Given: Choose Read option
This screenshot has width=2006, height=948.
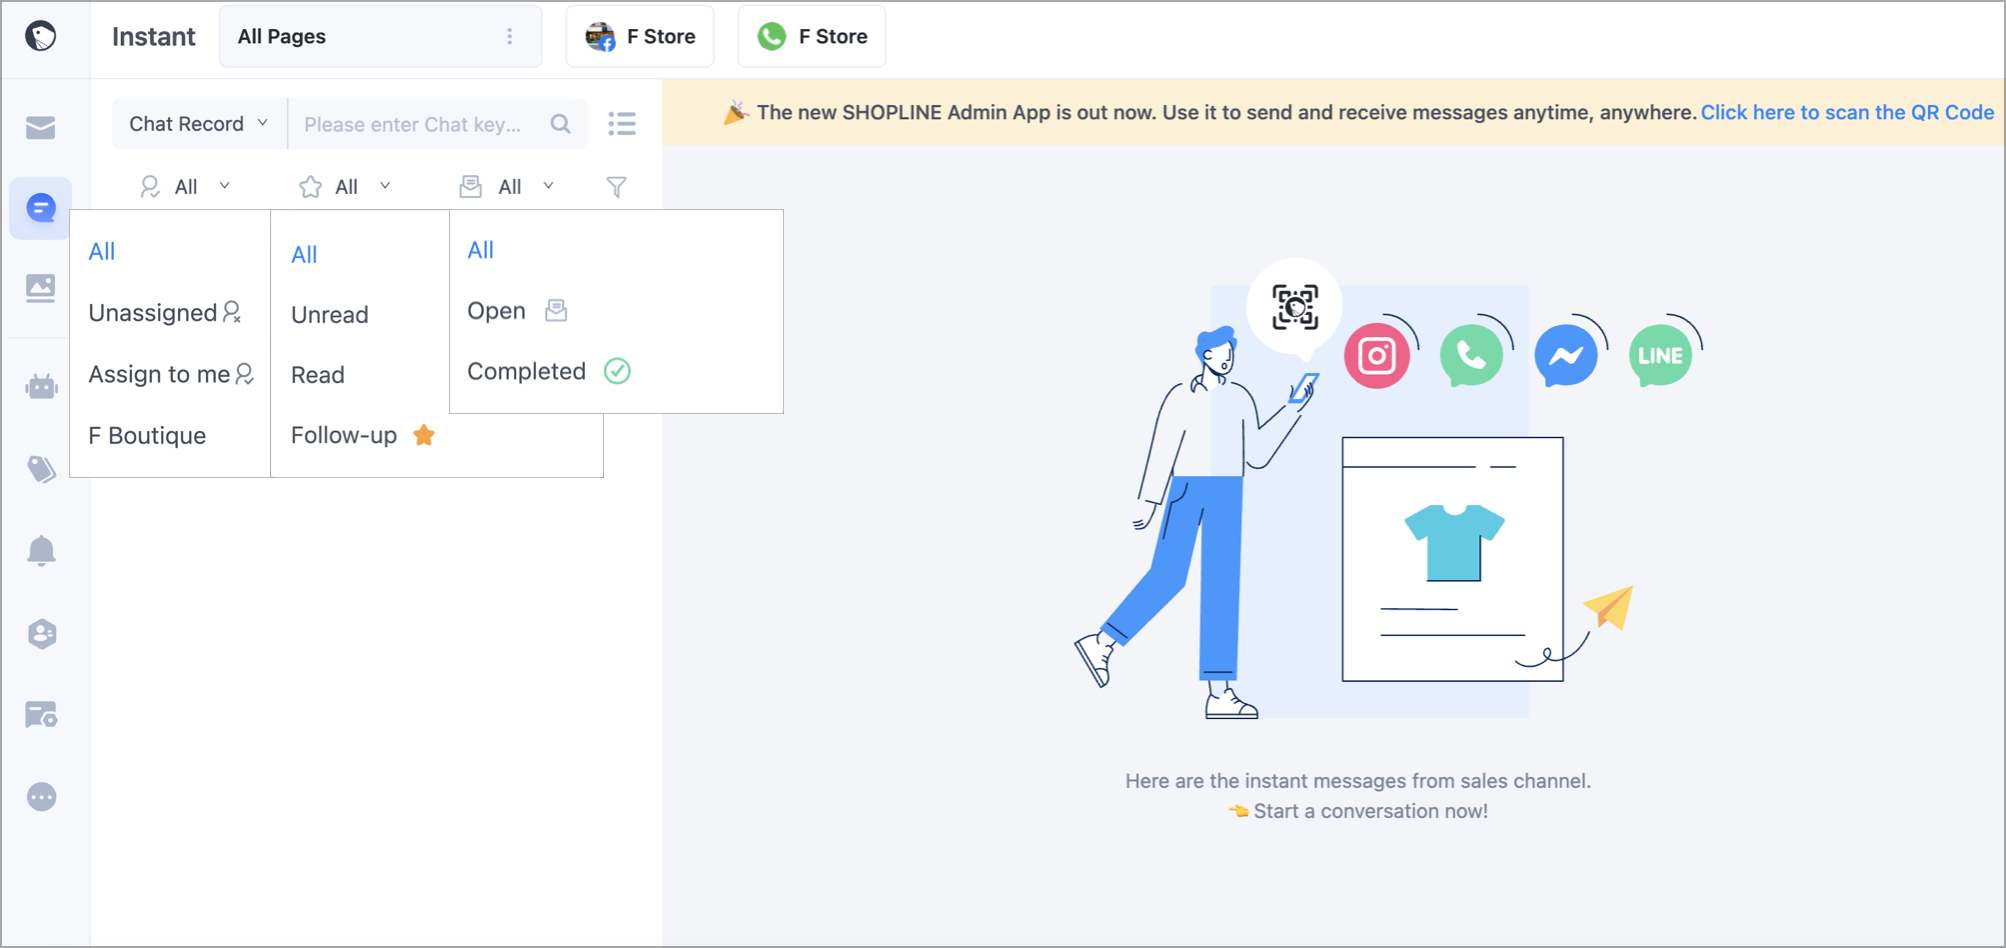Looking at the screenshot, I should click(318, 375).
